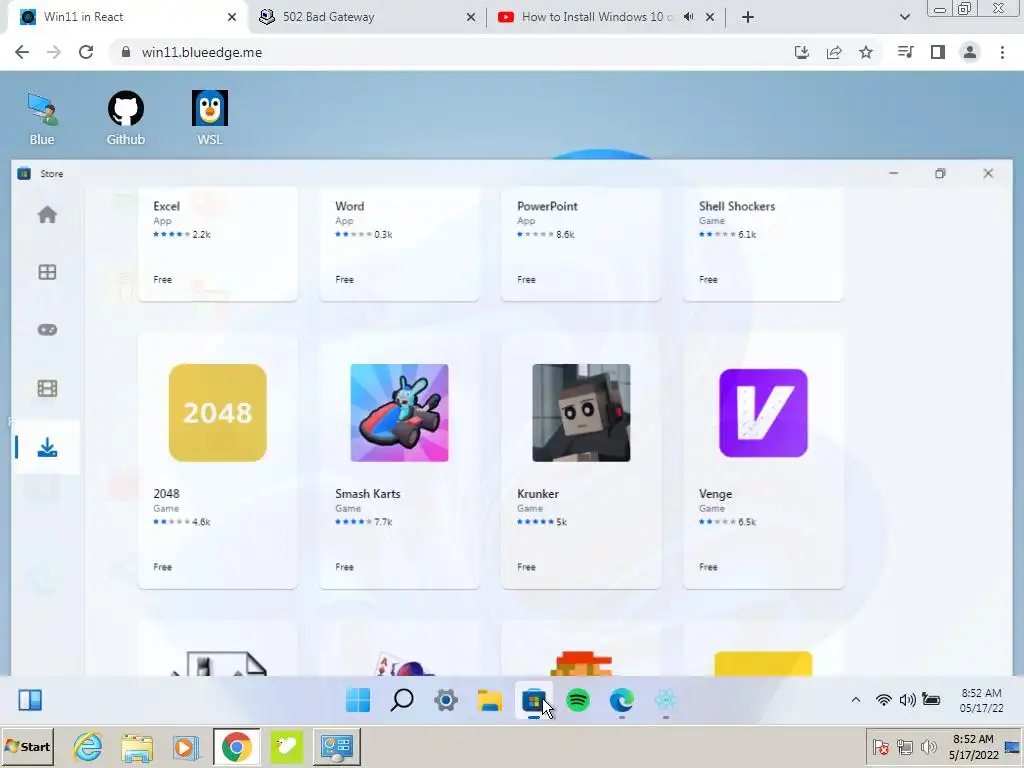1024x768 pixels.
Task: Click the host tray speaker icon
Action: coord(929,746)
